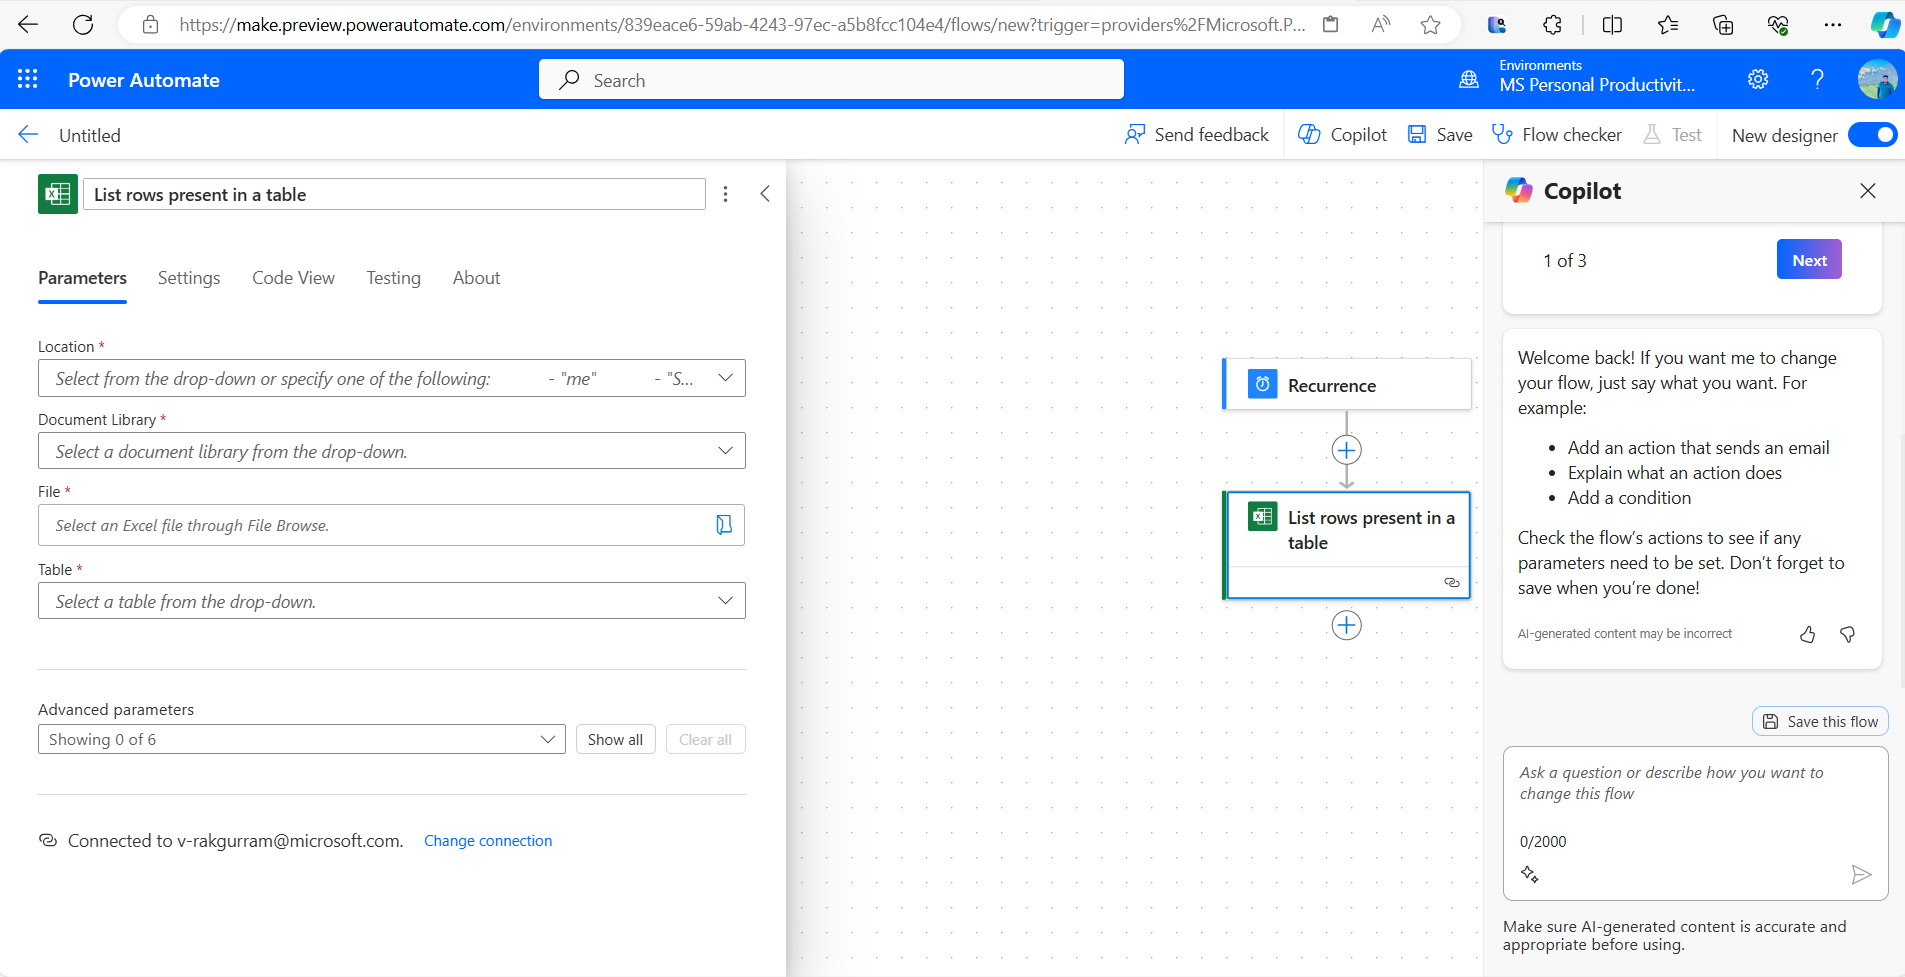The width and height of the screenshot is (1905, 977).
Task: Open Copilot prompt suggestions sparkle icon
Action: coord(1530,875)
